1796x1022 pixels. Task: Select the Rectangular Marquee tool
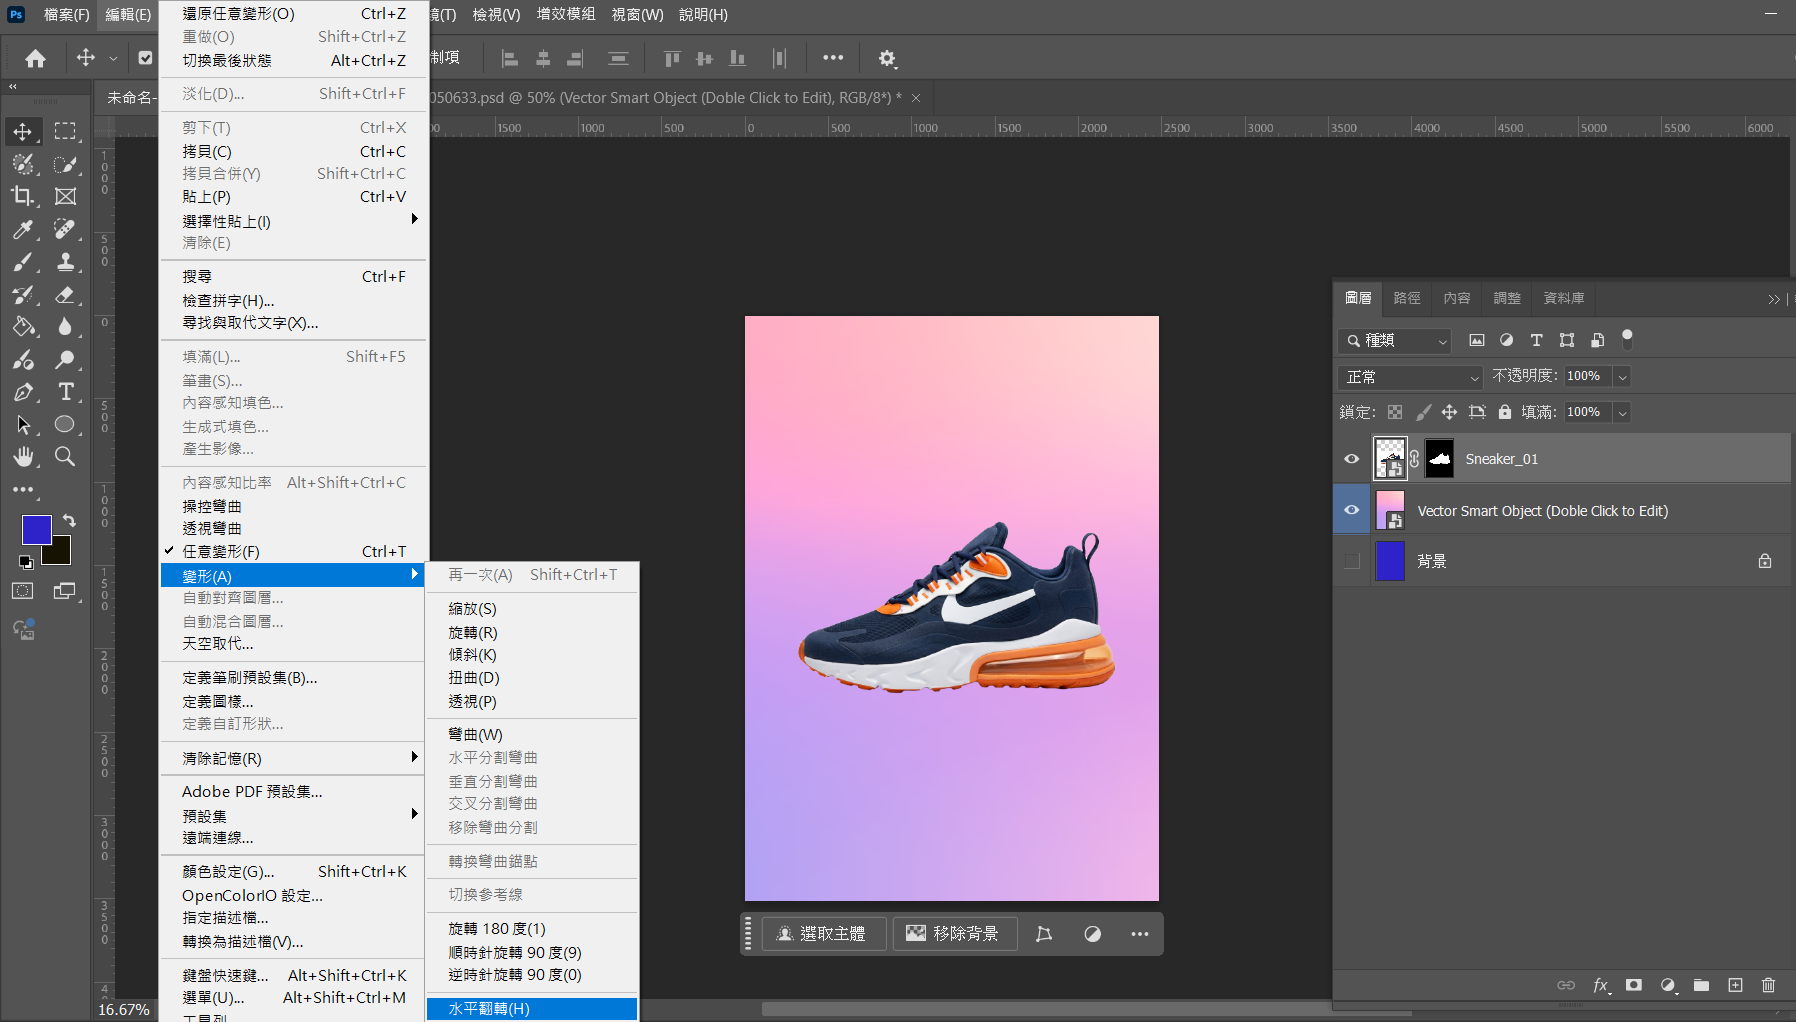(x=65, y=131)
